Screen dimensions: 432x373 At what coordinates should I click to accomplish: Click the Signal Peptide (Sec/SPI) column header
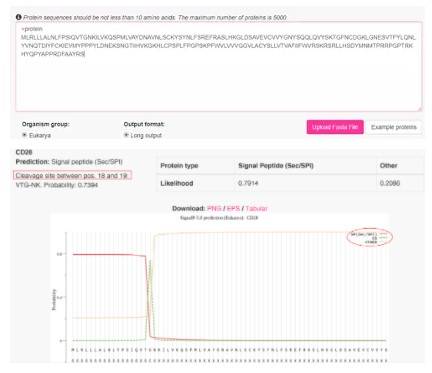coord(276,166)
